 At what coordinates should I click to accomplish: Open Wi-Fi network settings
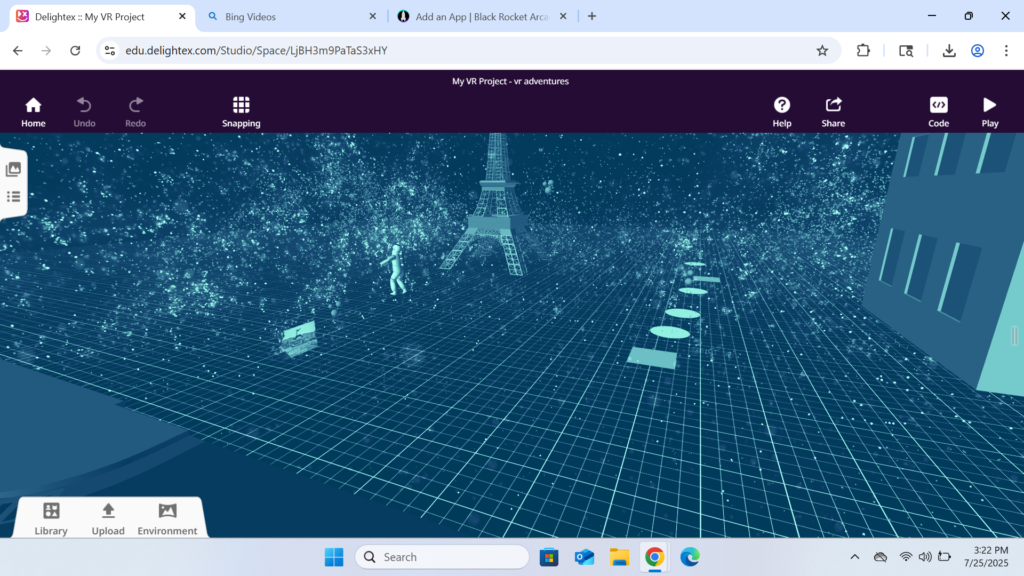(x=905, y=557)
